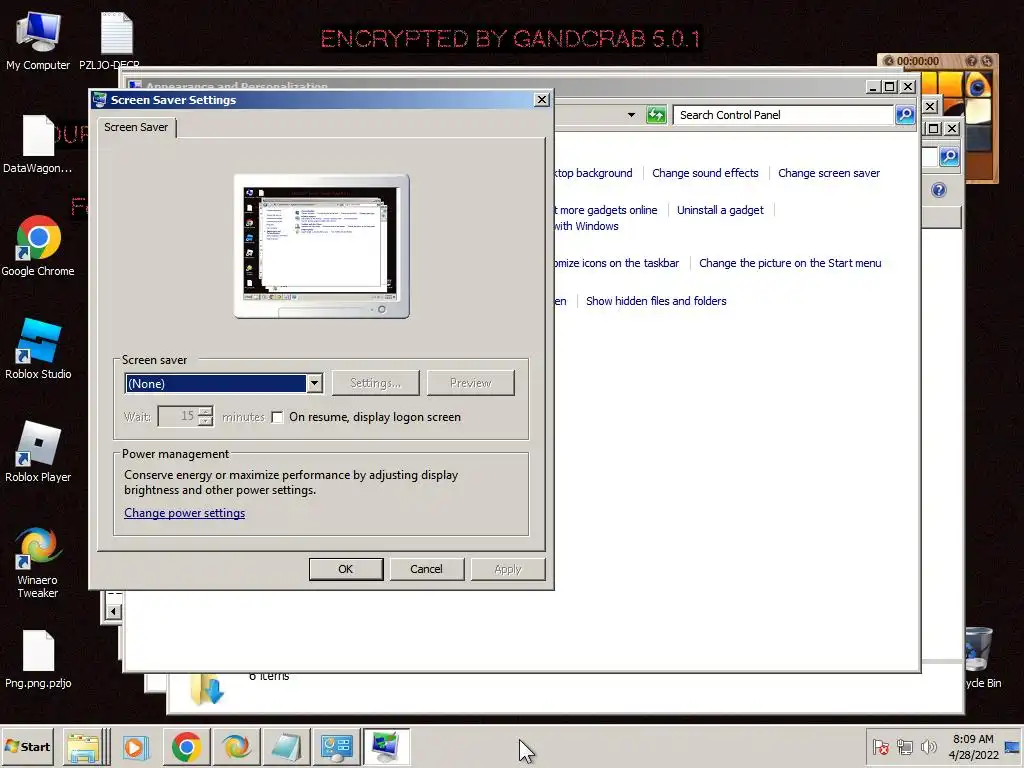
Task: Click Control Panel search magnifier button
Action: click(905, 115)
